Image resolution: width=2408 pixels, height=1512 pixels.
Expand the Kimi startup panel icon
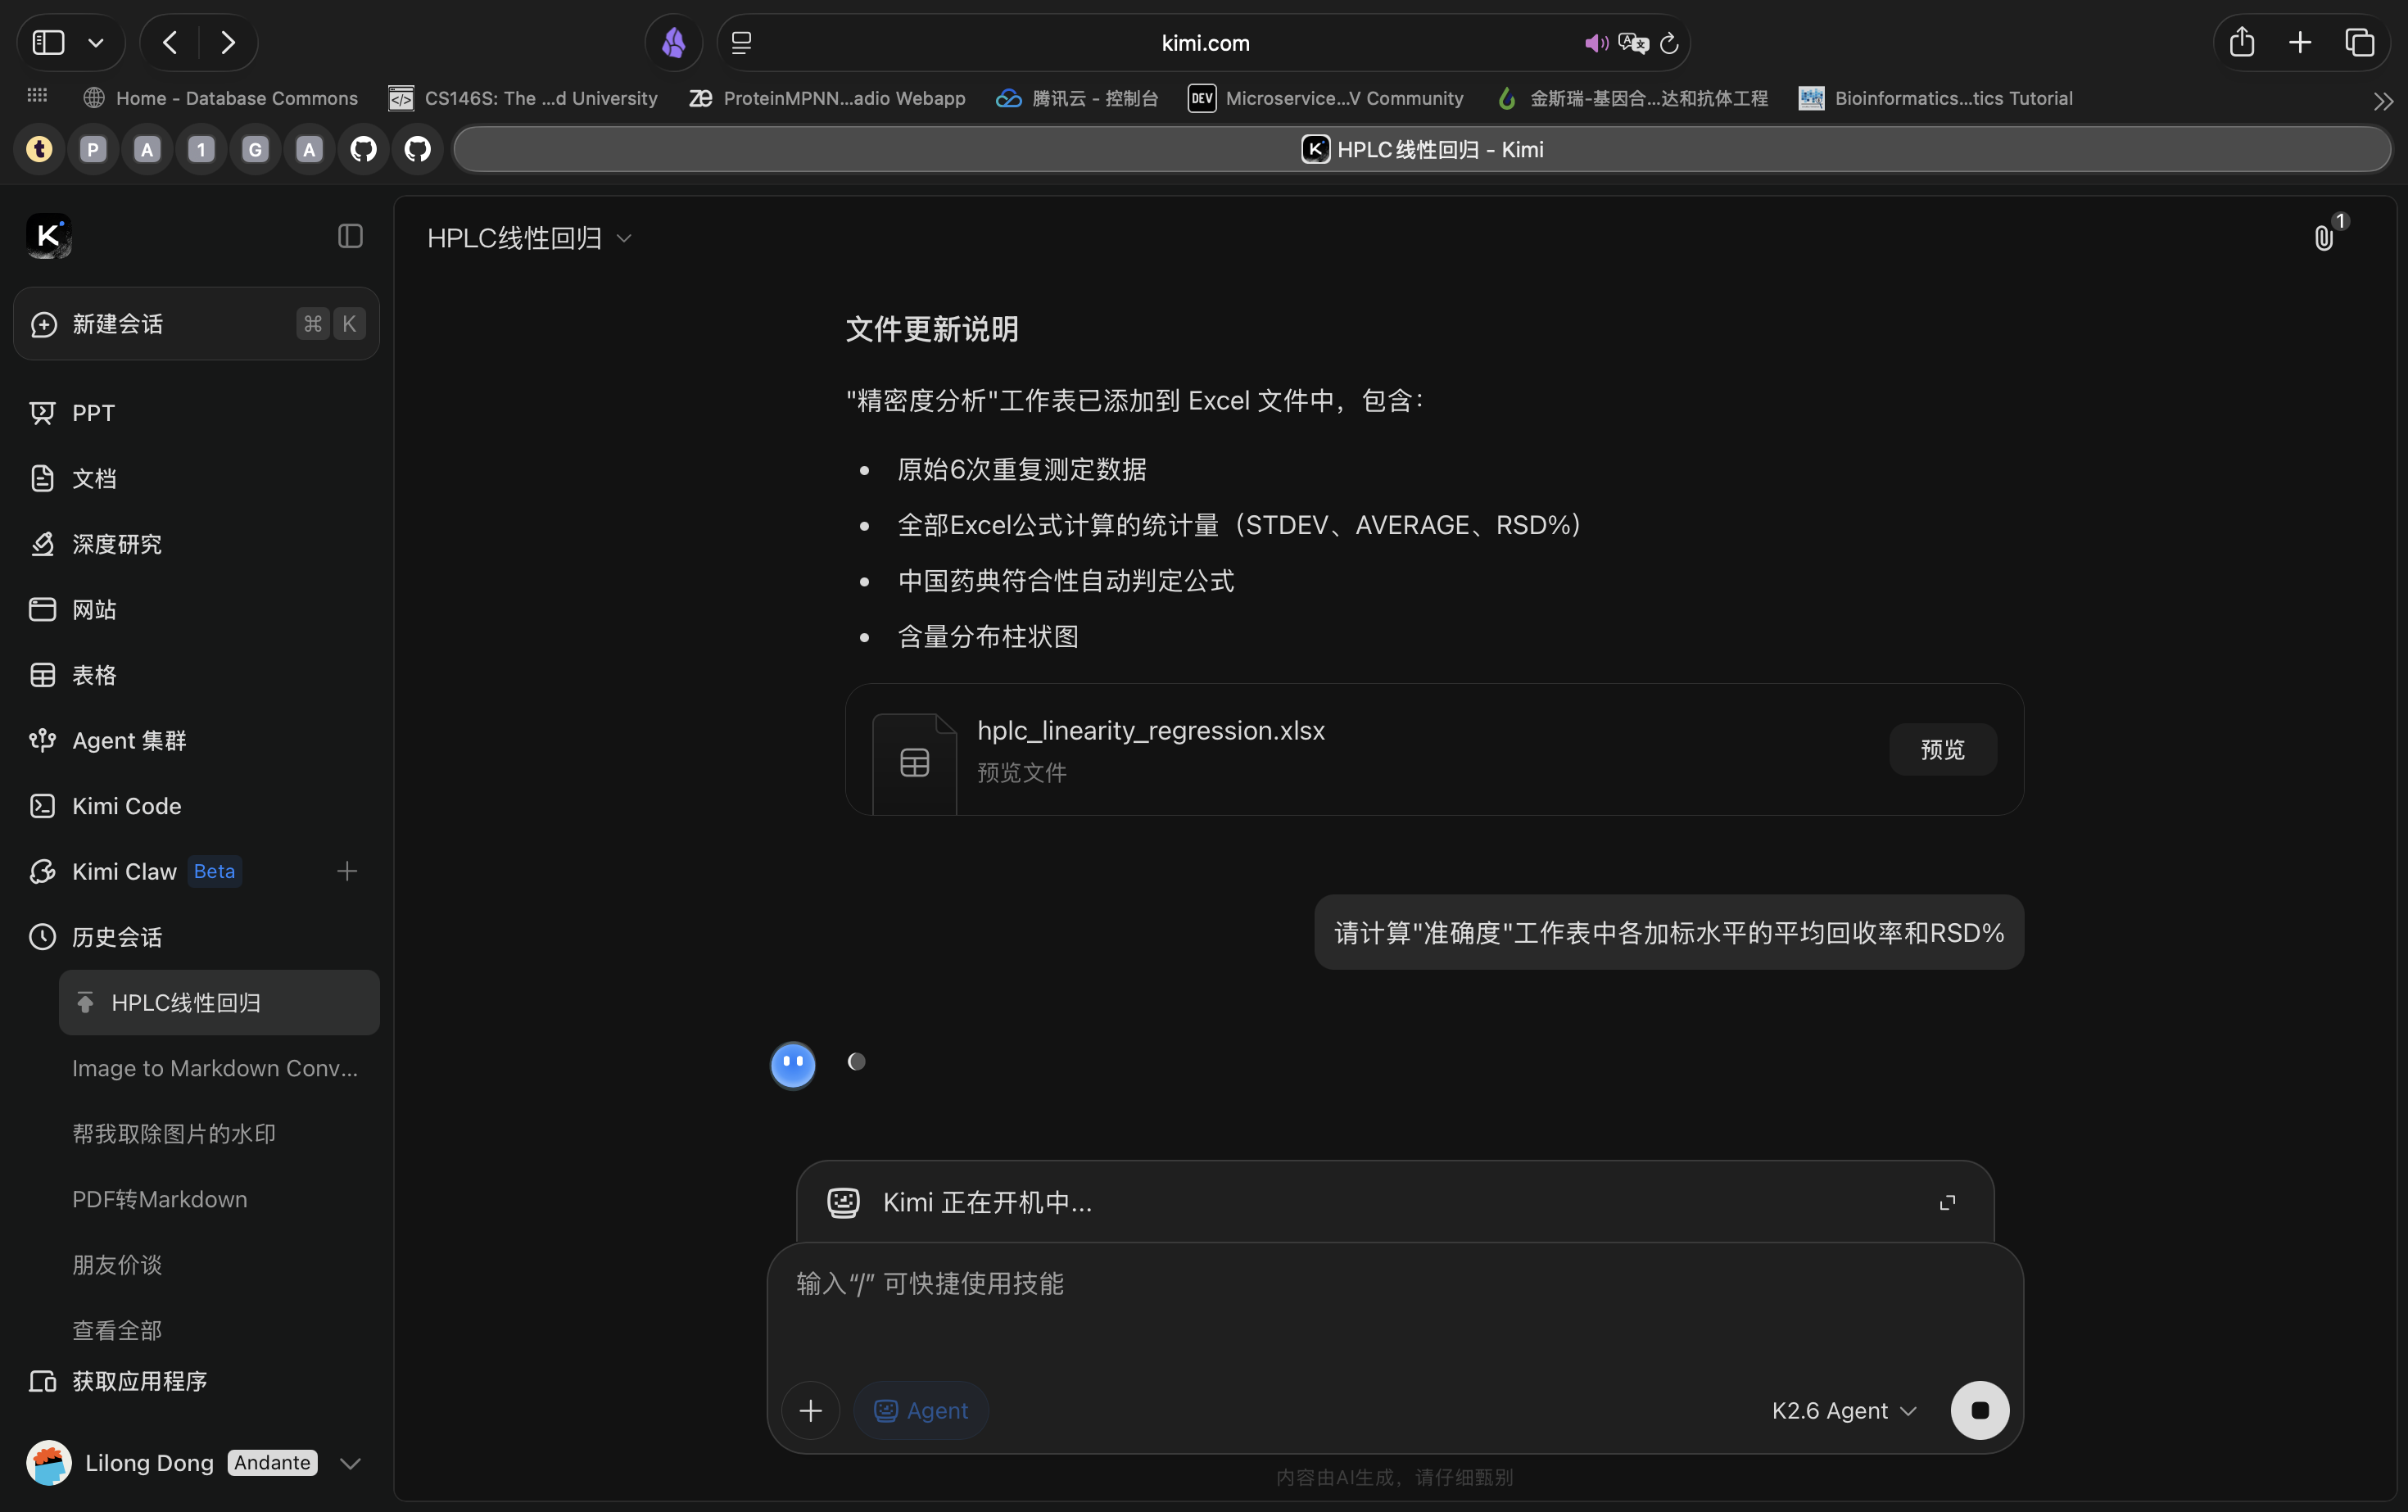[x=1947, y=1202]
